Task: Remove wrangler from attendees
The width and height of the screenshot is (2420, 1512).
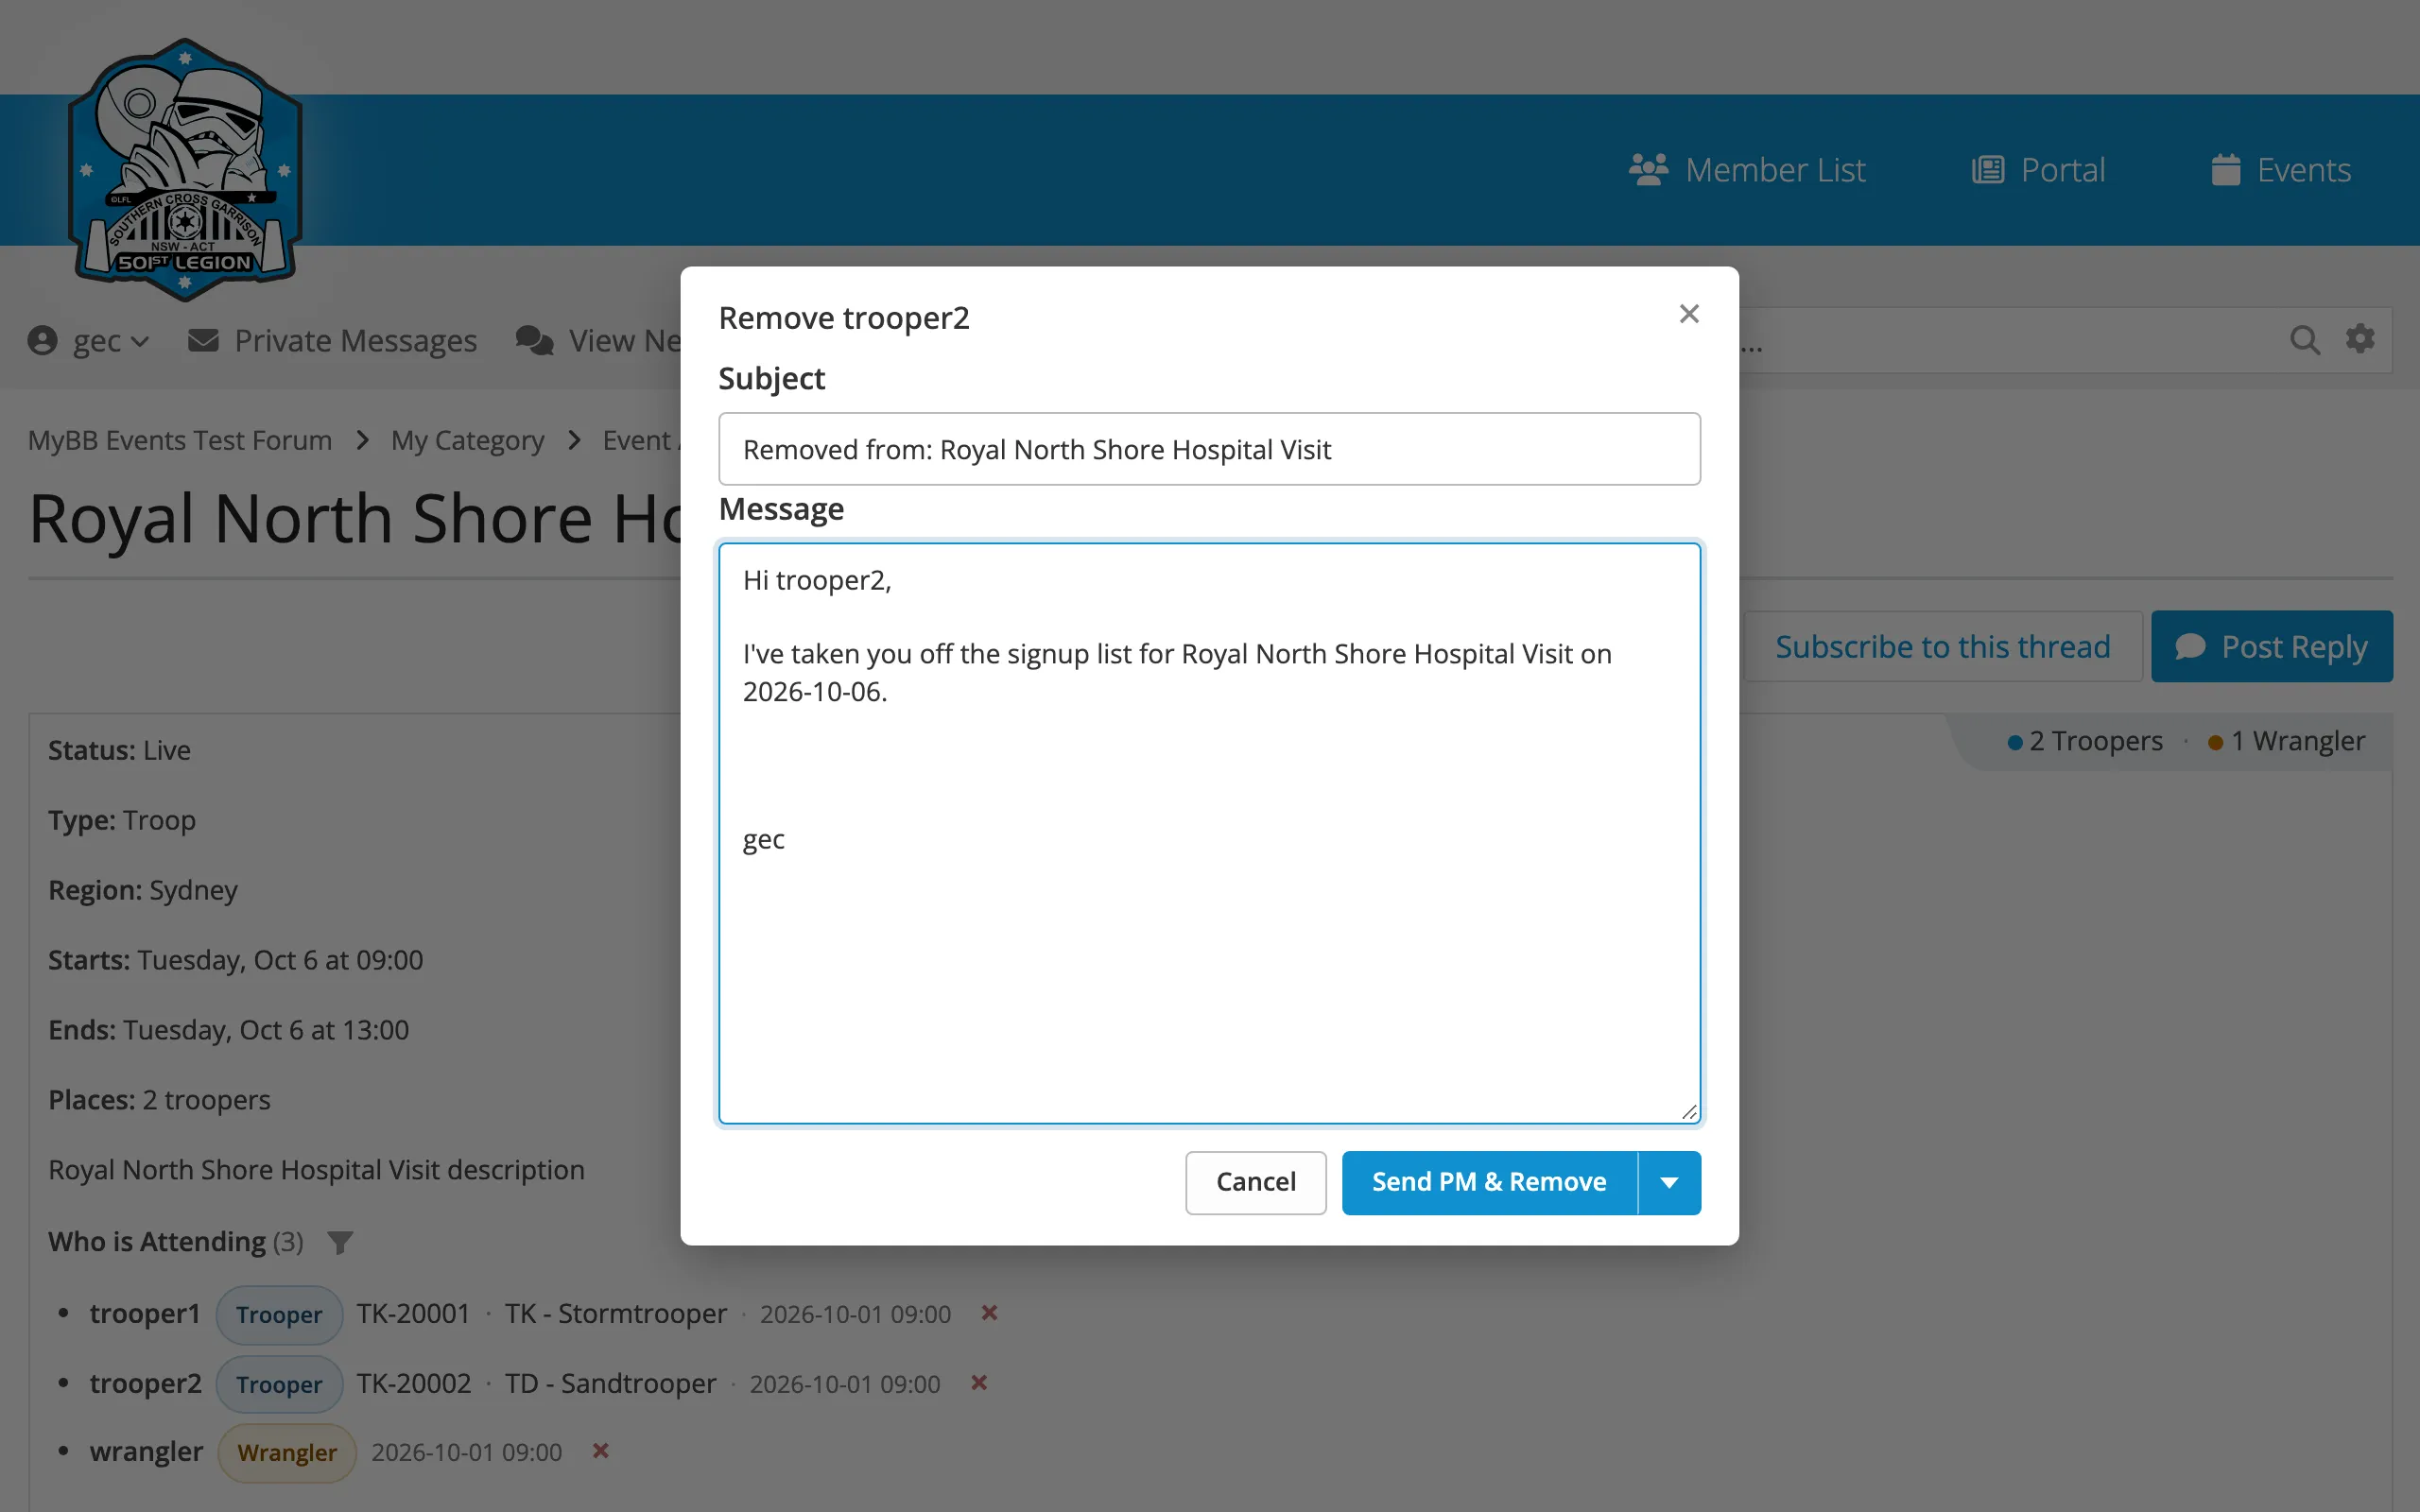Action: [x=600, y=1451]
